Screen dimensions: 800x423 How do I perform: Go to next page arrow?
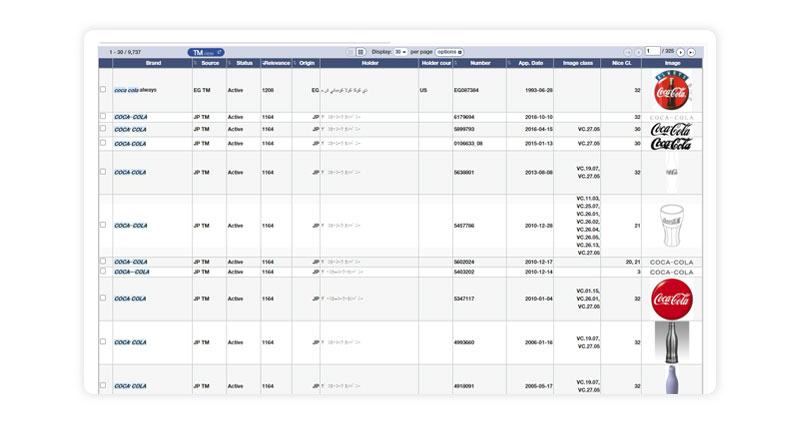pyautogui.click(x=681, y=52)
